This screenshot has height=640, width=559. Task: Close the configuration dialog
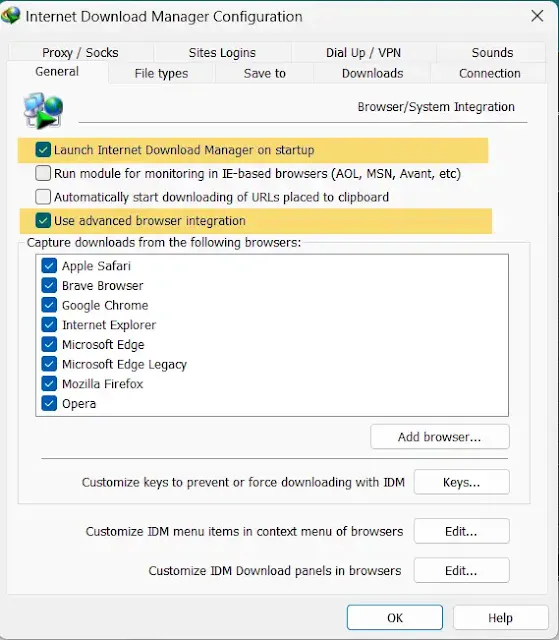(537, 16)
